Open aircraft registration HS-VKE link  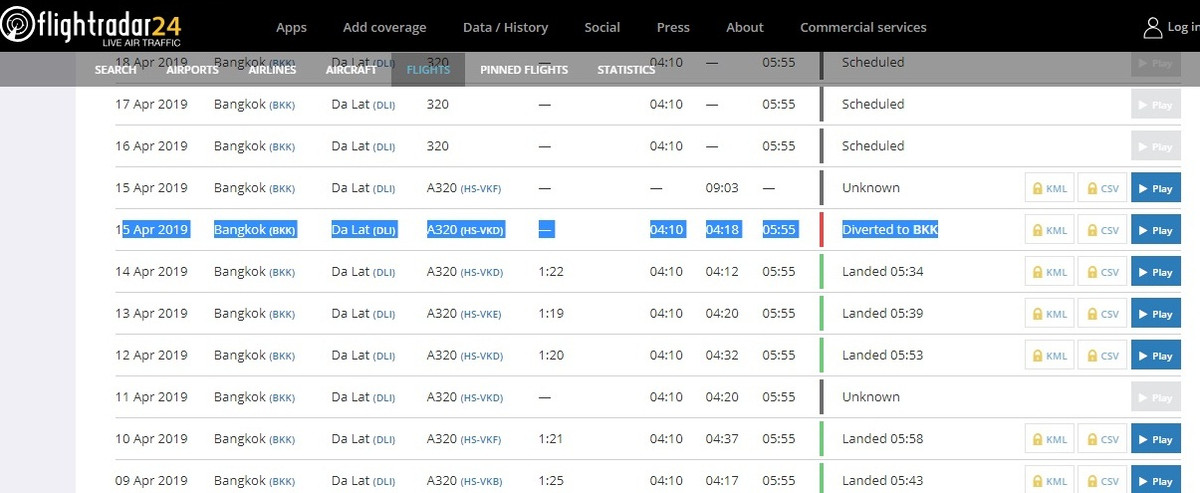pyautogui.click(x=481, y=314)
